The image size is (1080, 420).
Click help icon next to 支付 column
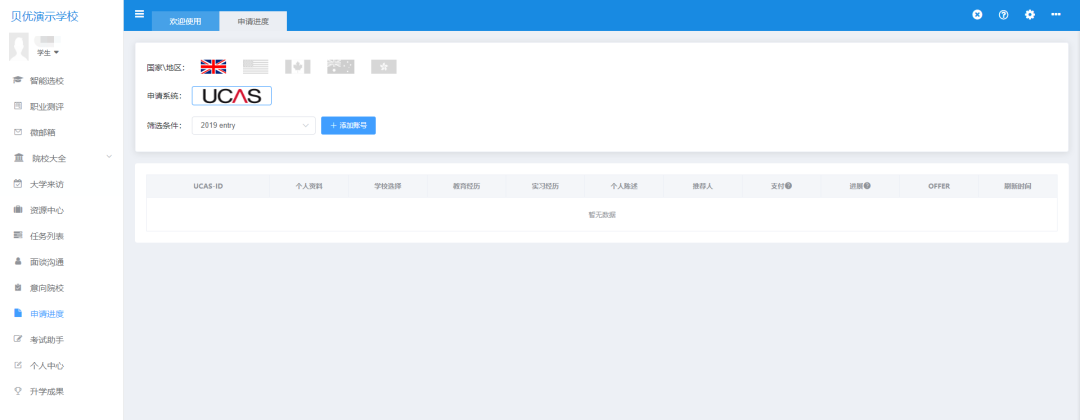point(789,187)
